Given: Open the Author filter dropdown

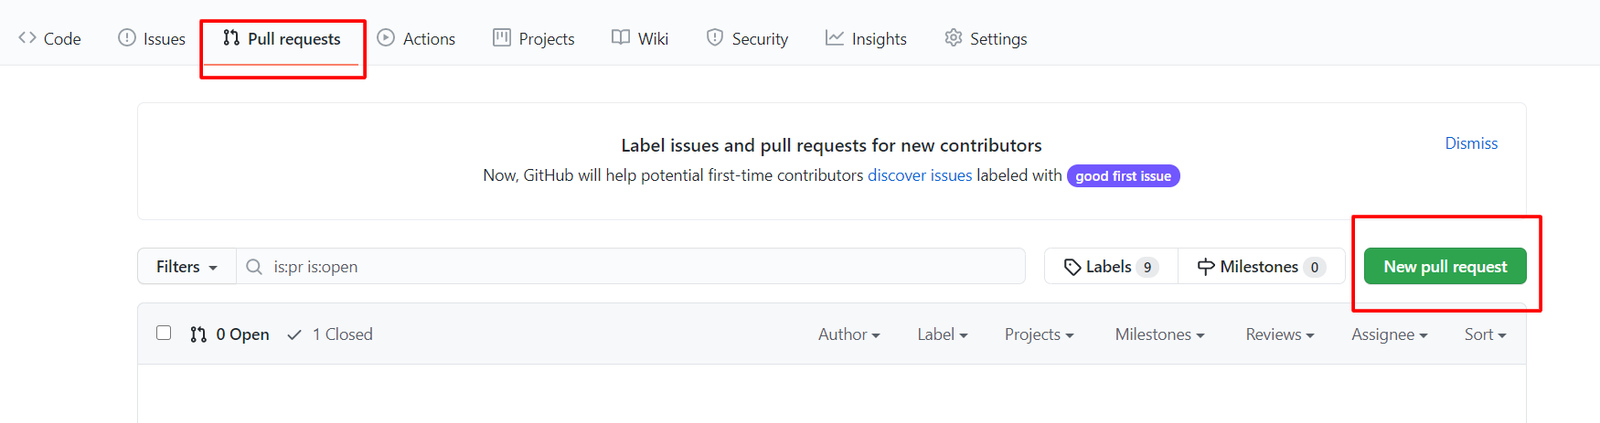Looking at the screenshot, I should tap(849, 335).
